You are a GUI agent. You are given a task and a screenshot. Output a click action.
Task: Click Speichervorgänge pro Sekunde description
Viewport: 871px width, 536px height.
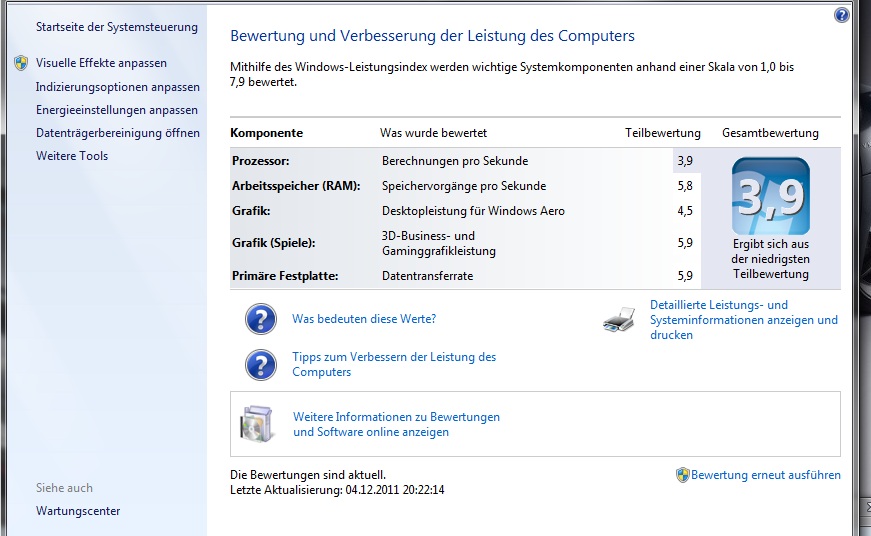point(464,186)
